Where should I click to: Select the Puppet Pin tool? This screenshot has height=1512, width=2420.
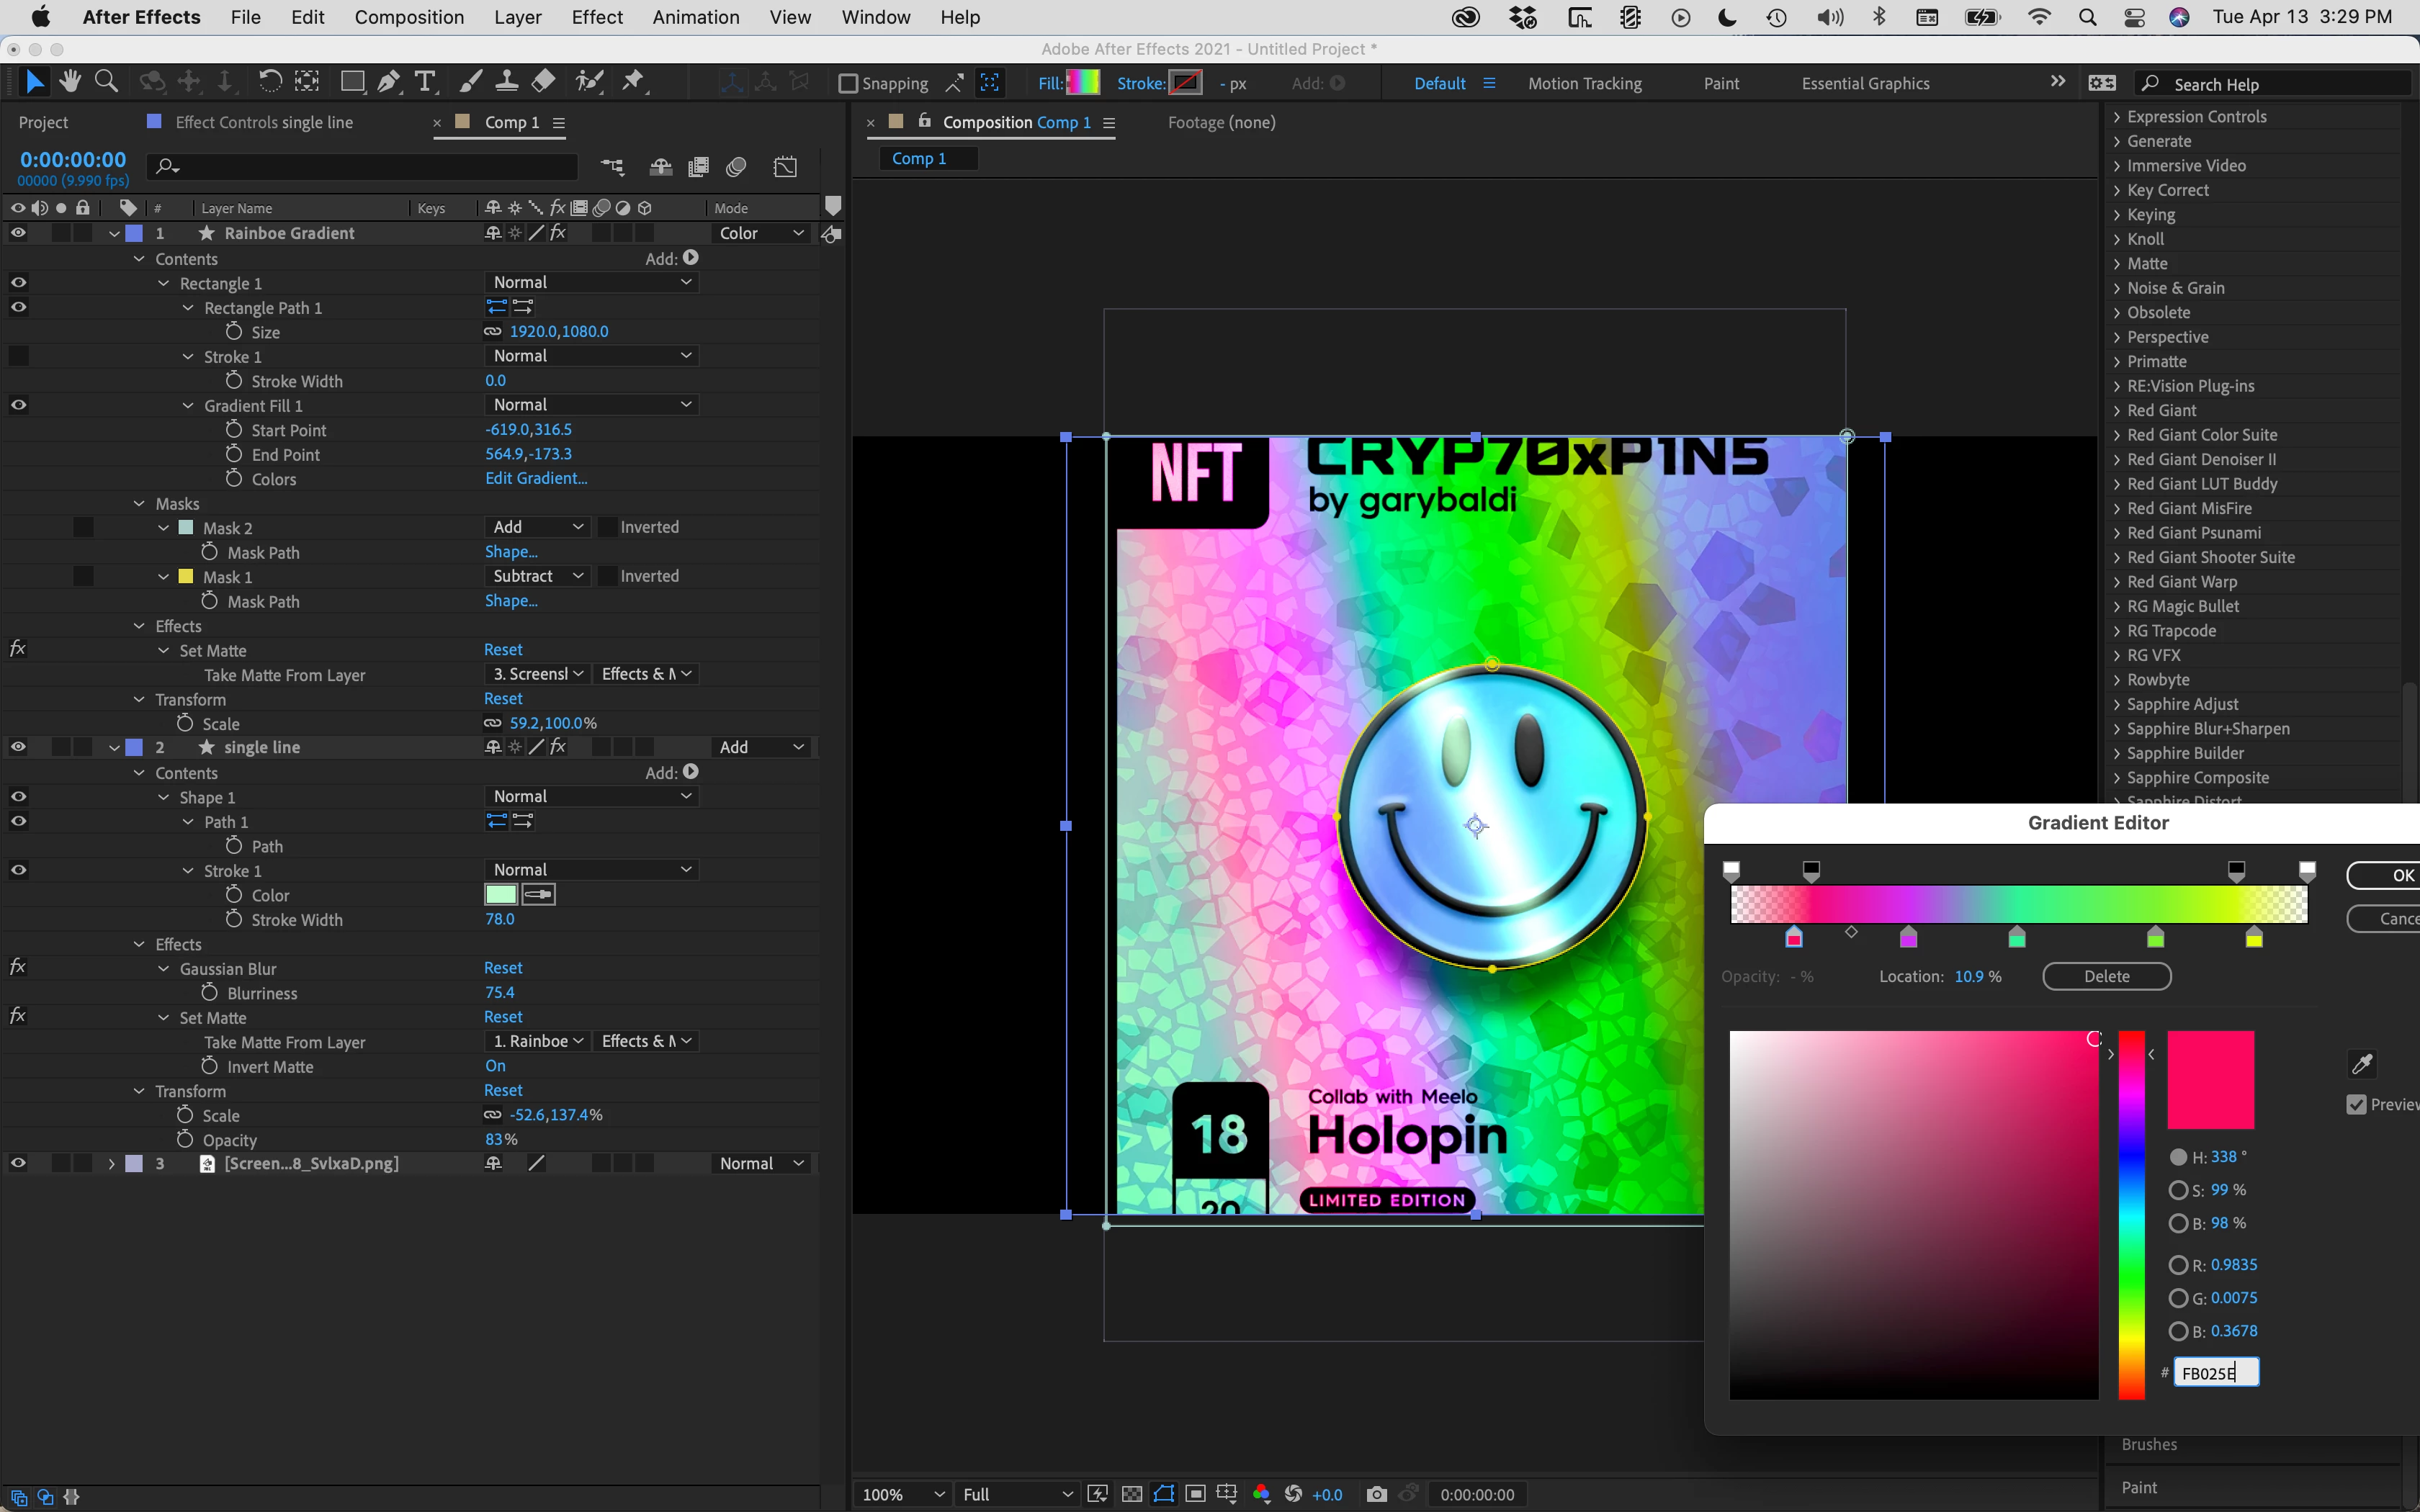coord(633,82)
